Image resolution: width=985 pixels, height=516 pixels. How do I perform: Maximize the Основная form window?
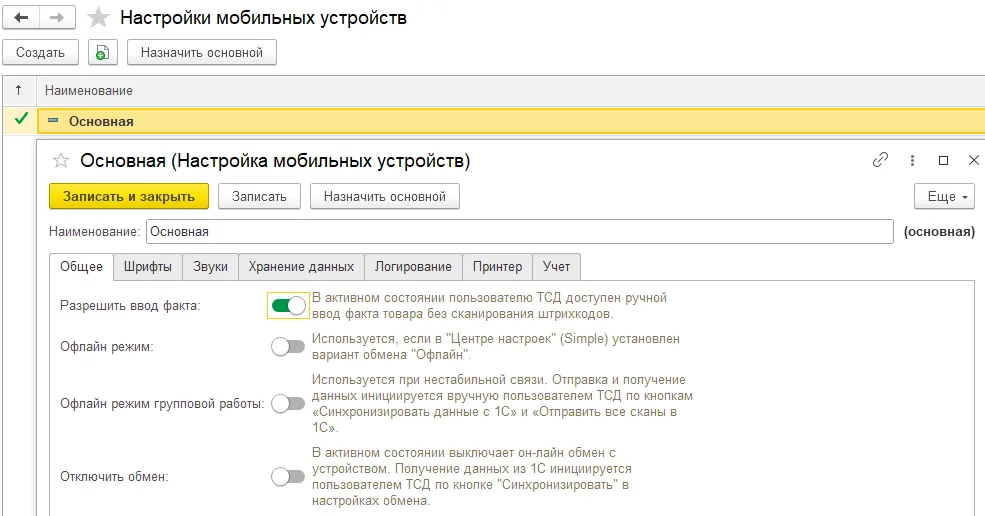[x=943, y=161]
